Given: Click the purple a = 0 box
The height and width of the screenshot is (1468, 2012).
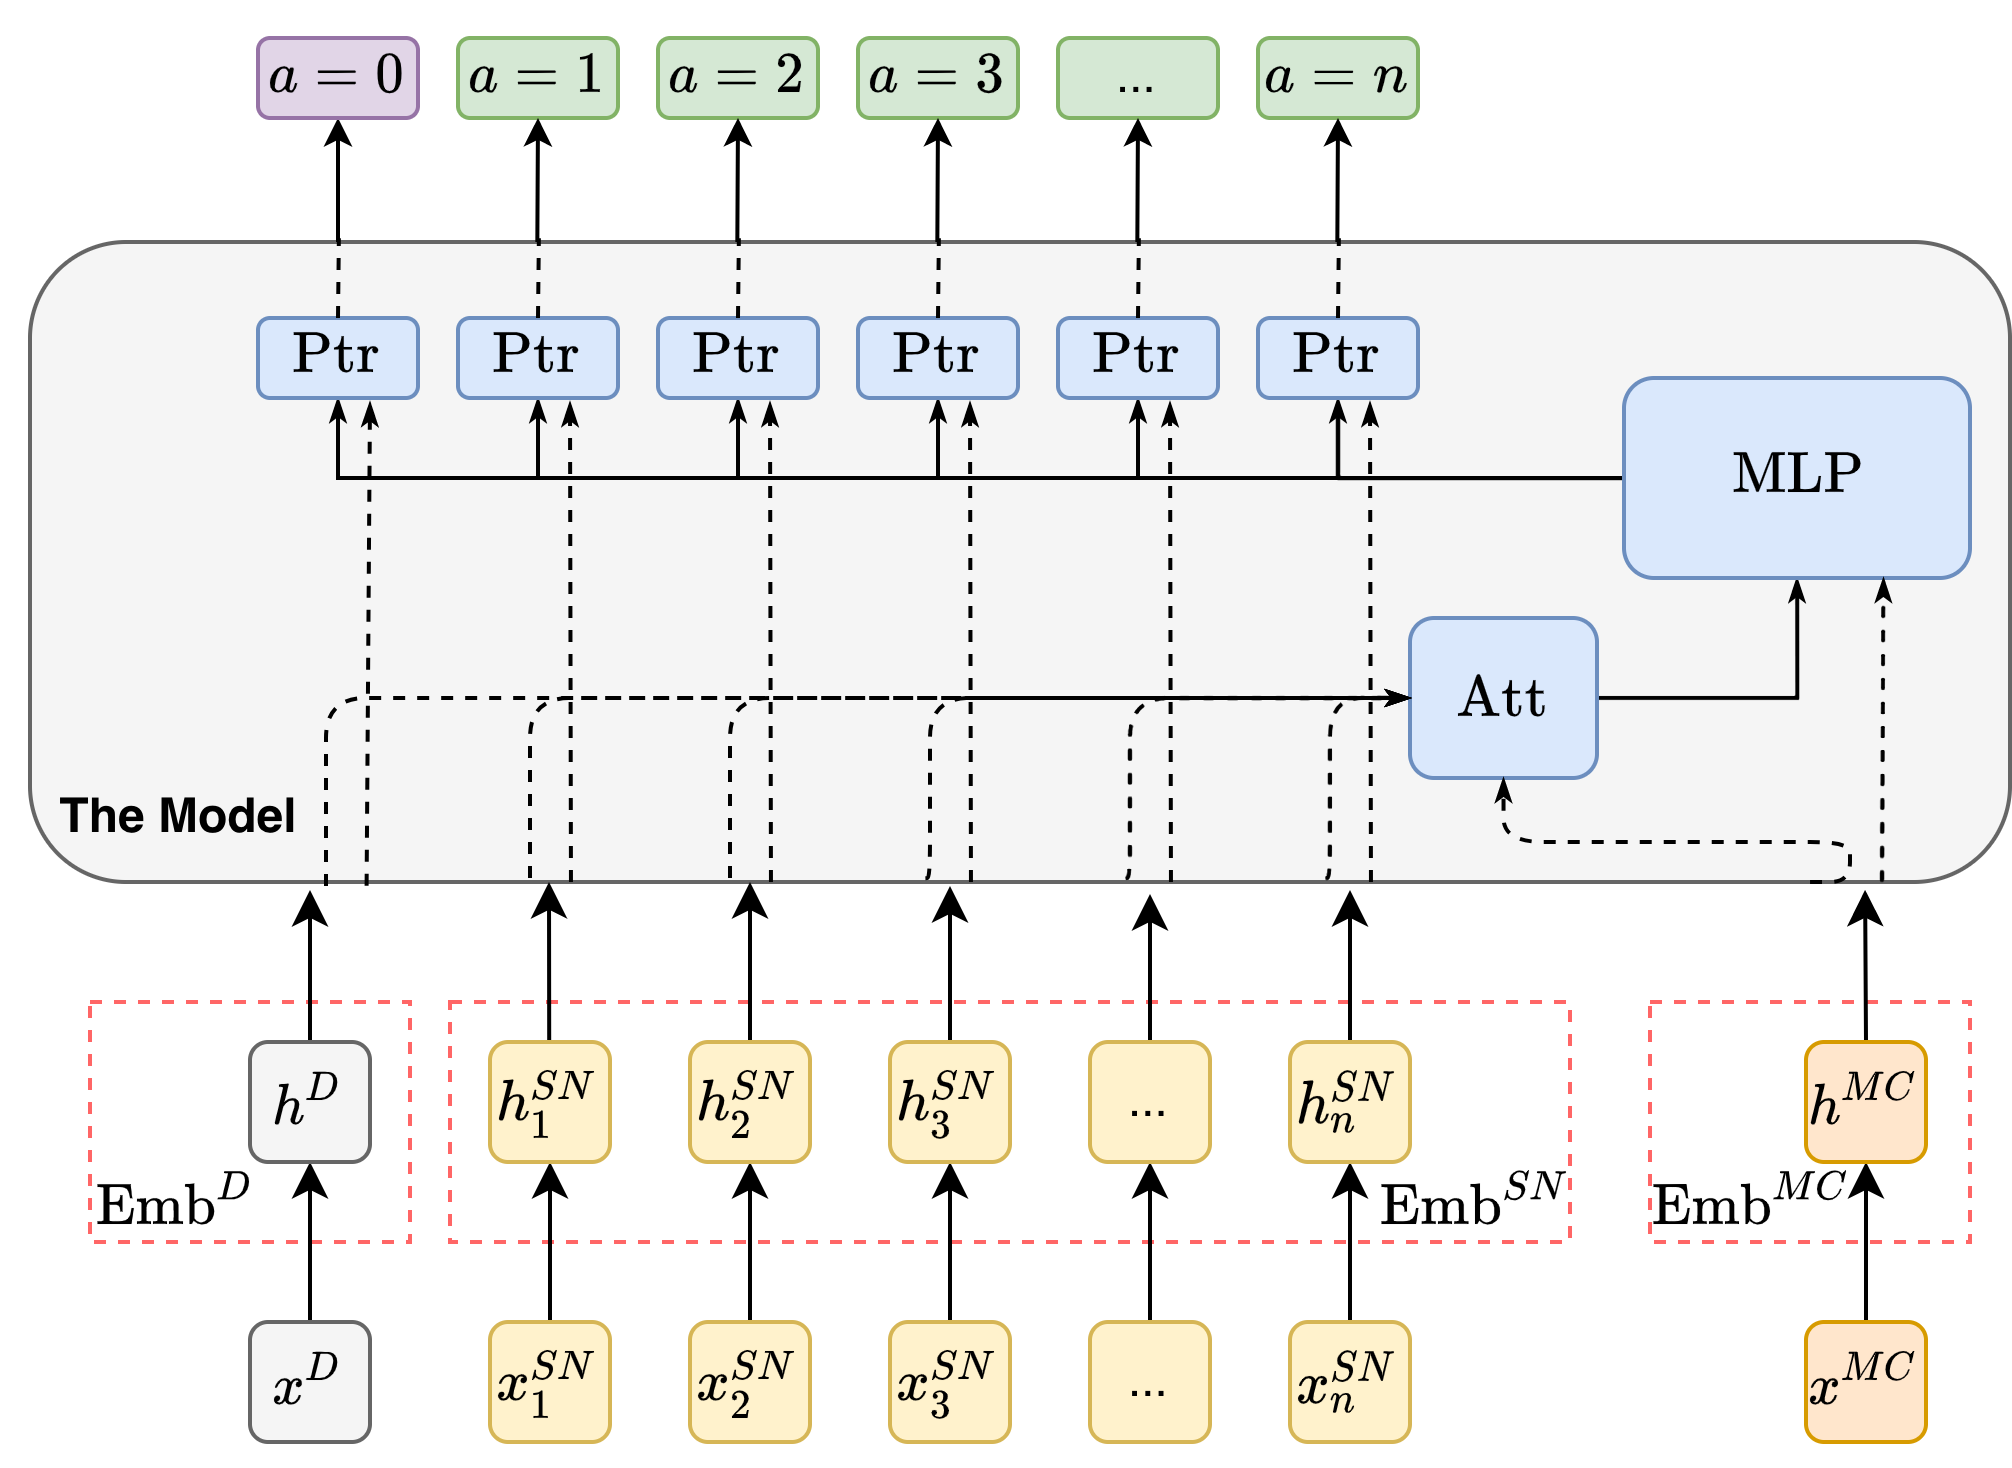Looking at the screenshot, I should (338, 78).
